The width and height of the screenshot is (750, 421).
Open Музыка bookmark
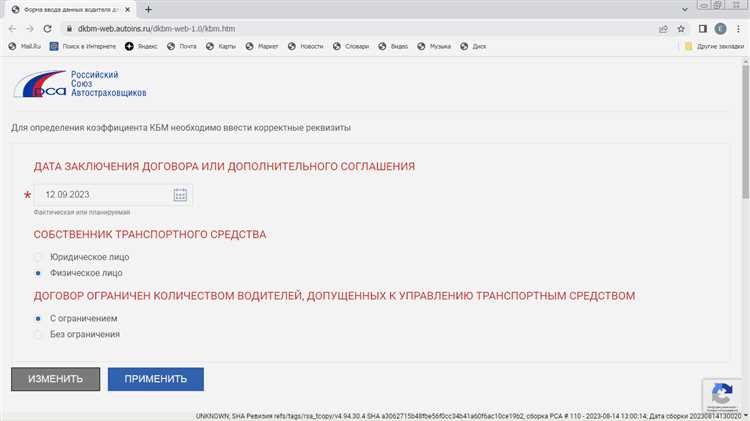[x=434, y=46]
